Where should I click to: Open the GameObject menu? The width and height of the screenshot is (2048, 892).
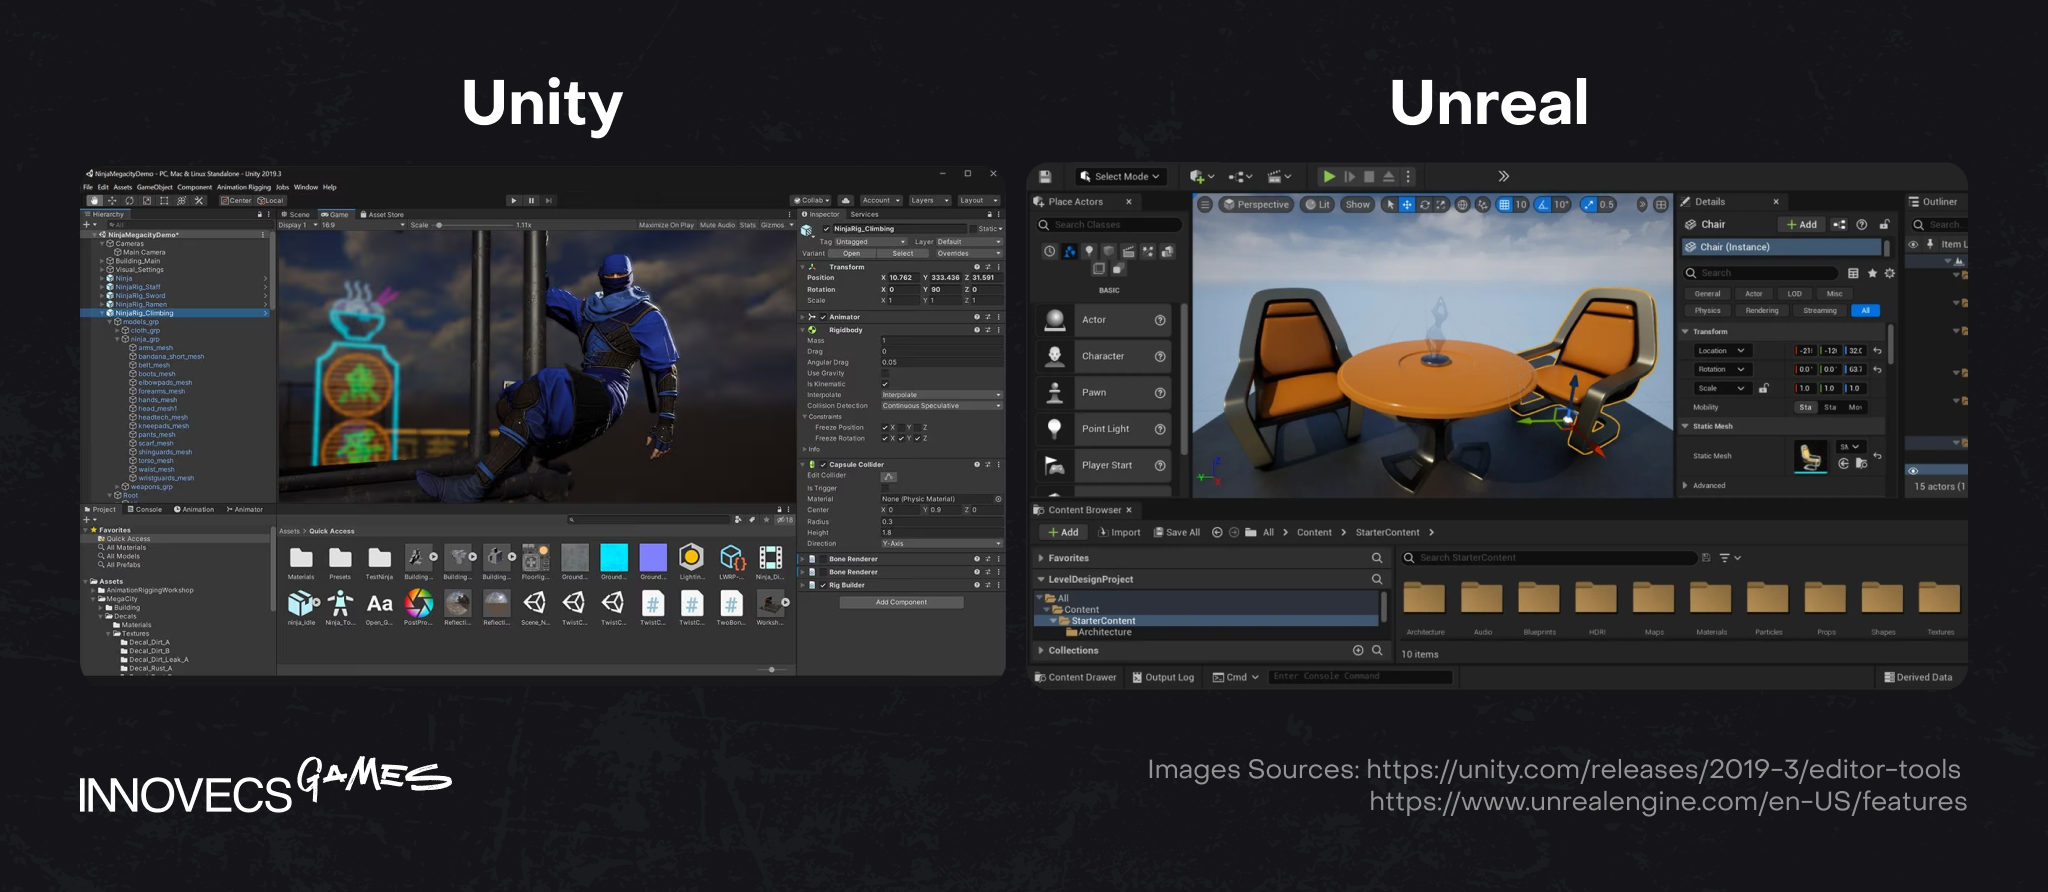[x=154, y=187]
